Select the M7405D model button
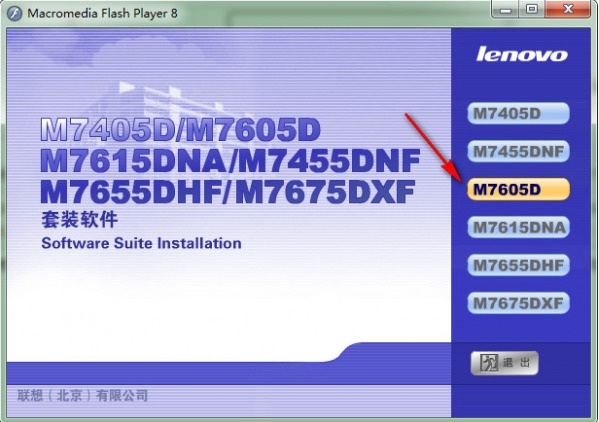Viewport: 599px width, 422px height. (518, 113)
